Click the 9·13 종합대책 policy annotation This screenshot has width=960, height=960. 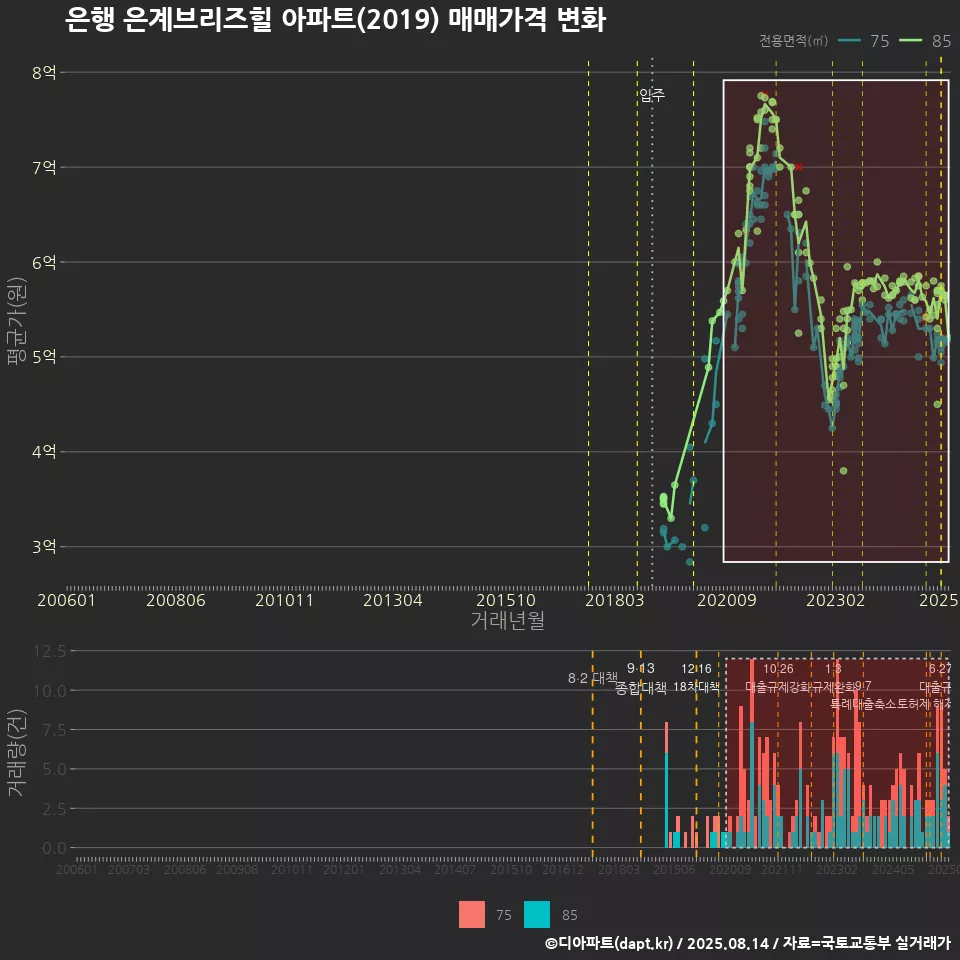tap(640, 678)
